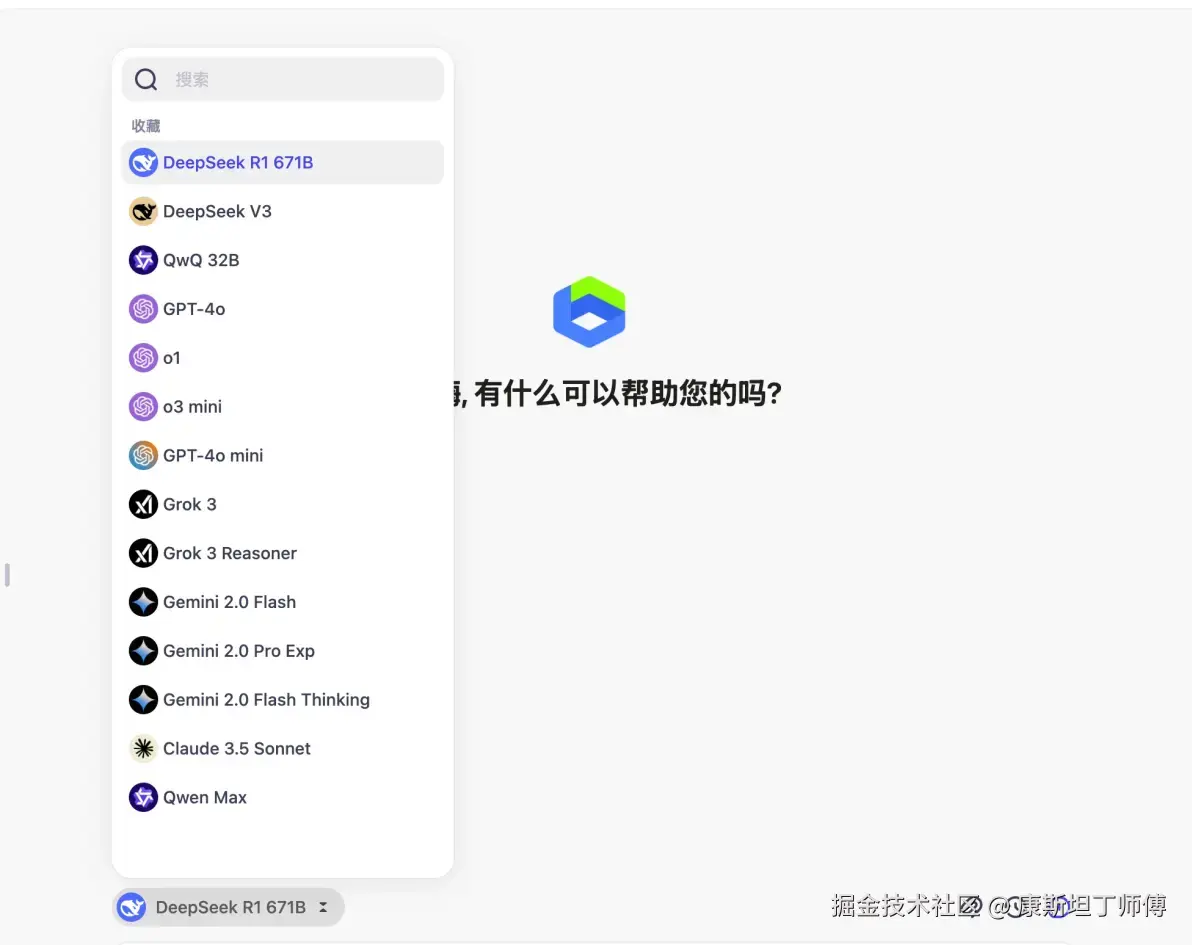The width and height of the screenshot is (1192, 945).
Task: Click the o1 model icon
Action: pyautogui.click(x=143, y=357)
